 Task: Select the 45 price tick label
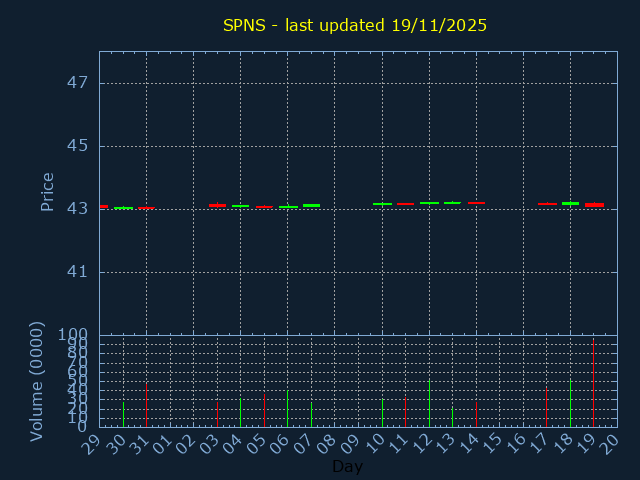tap(78, 146)
